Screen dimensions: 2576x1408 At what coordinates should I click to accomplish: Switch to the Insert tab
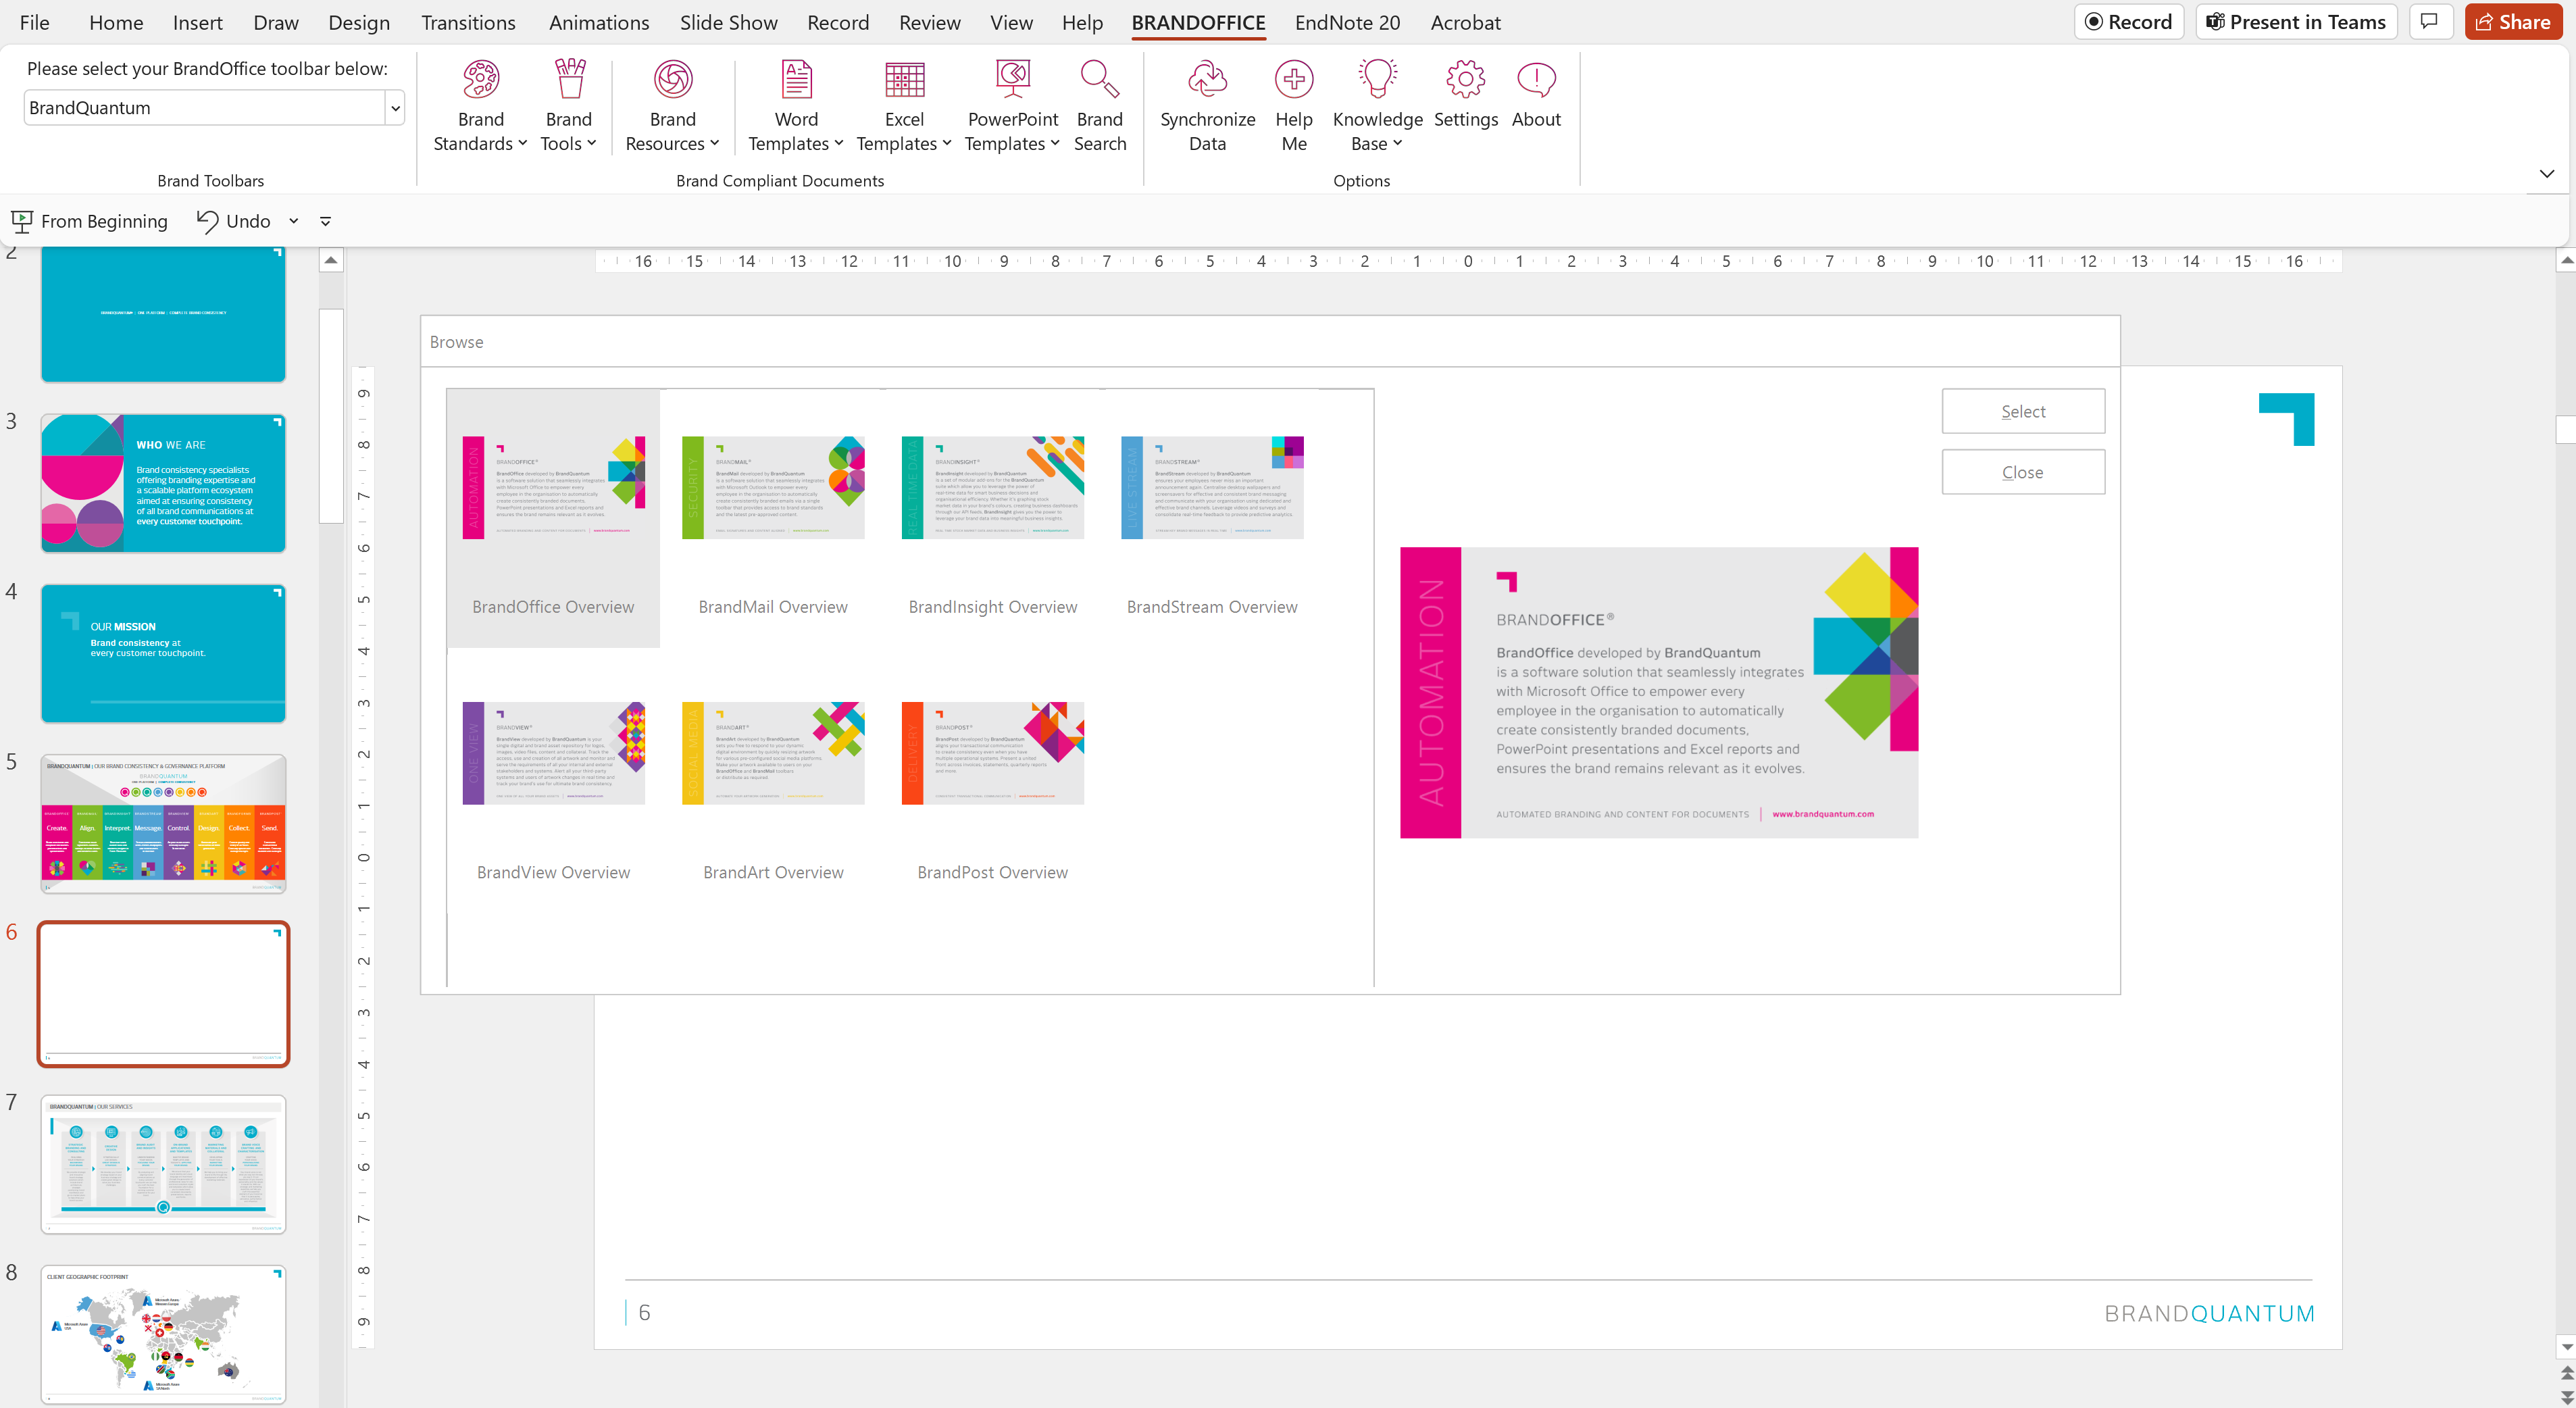[197, 22]
